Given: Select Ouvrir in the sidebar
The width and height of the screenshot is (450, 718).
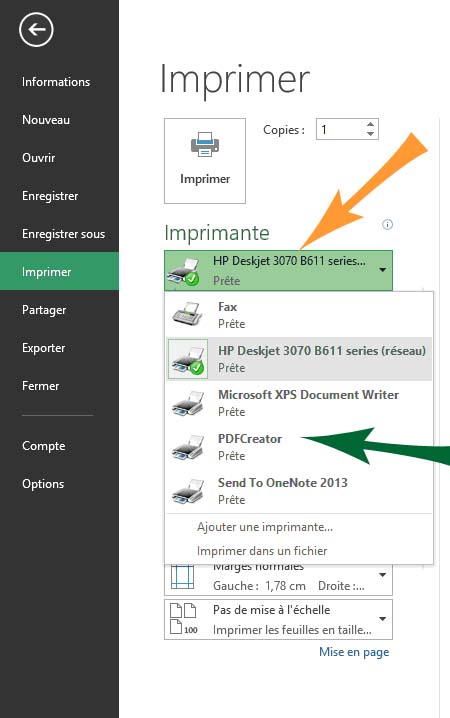Looking at the screenshot, I should (x=38, y=158).
